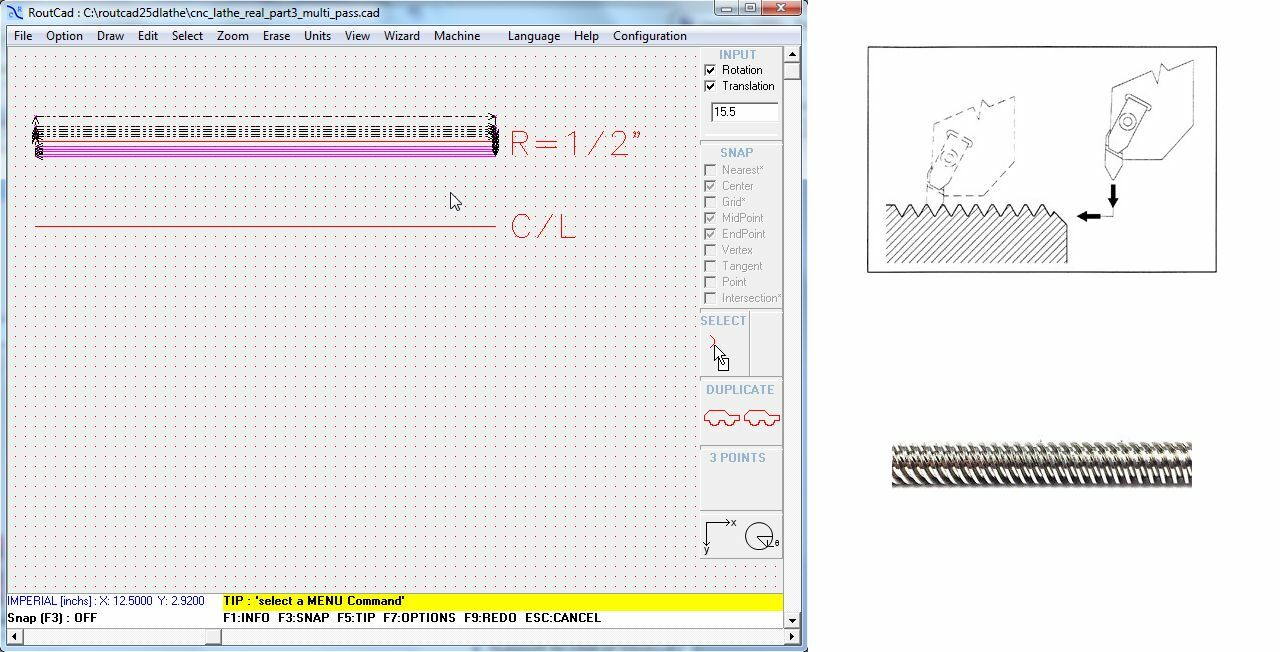
Task: Enable the Tangent snap checkbox
Action: point(710,266)
